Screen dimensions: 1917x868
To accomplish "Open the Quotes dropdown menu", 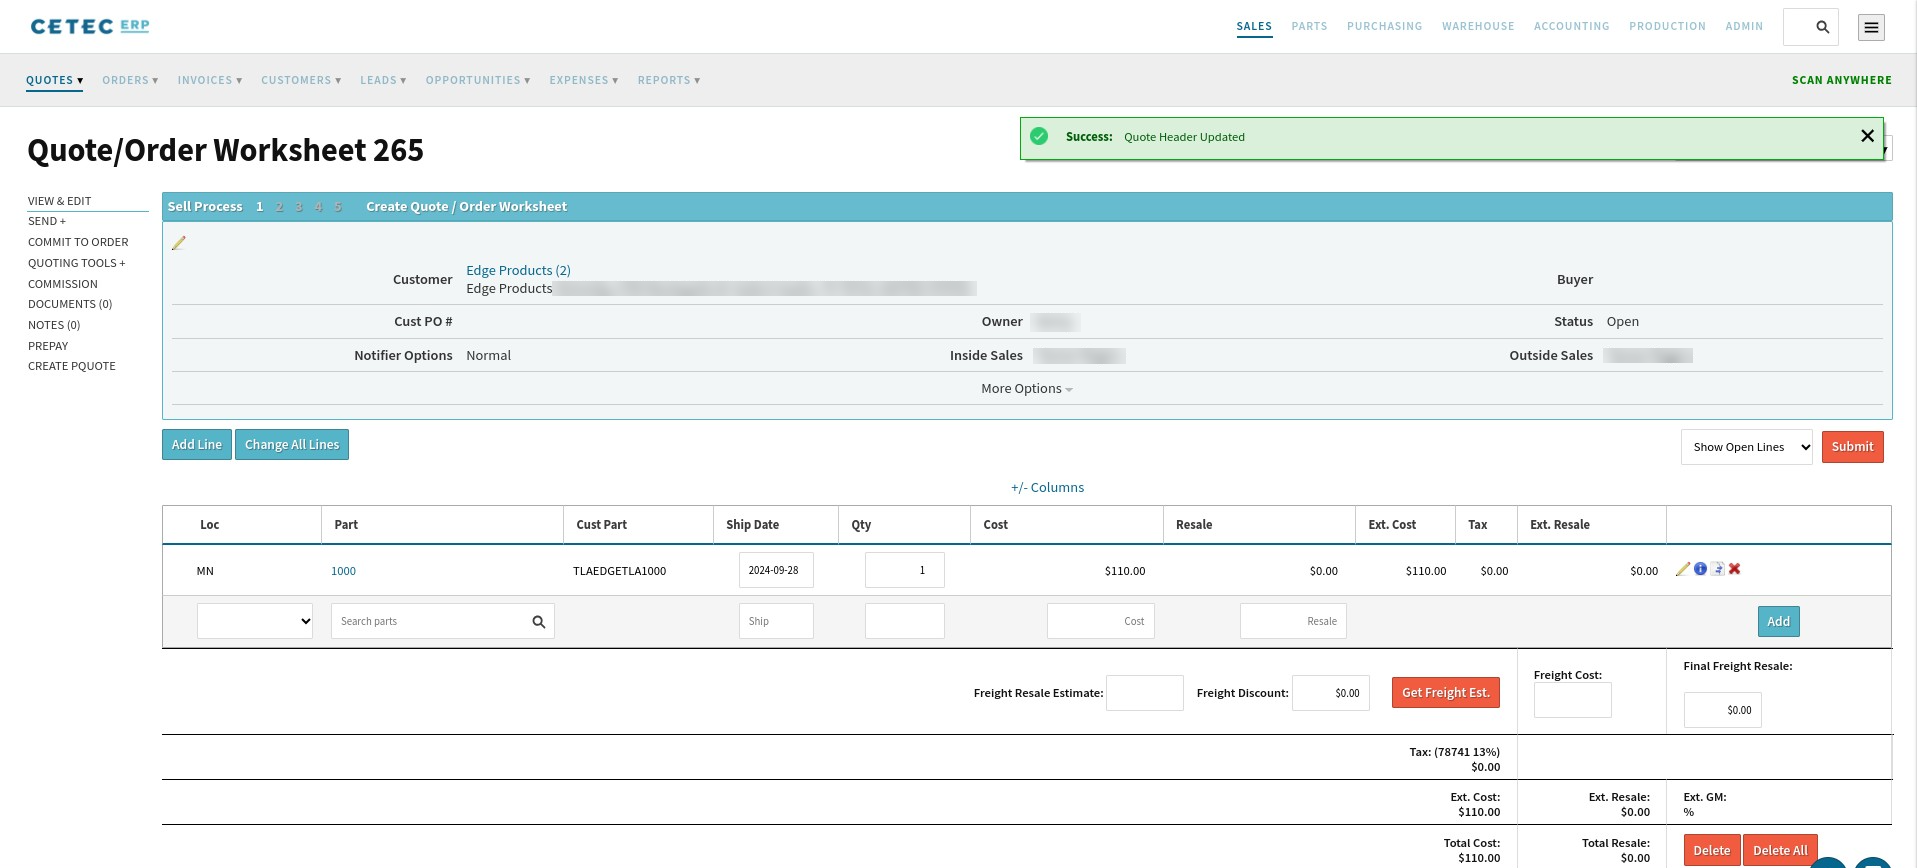I will coord(54,80).
